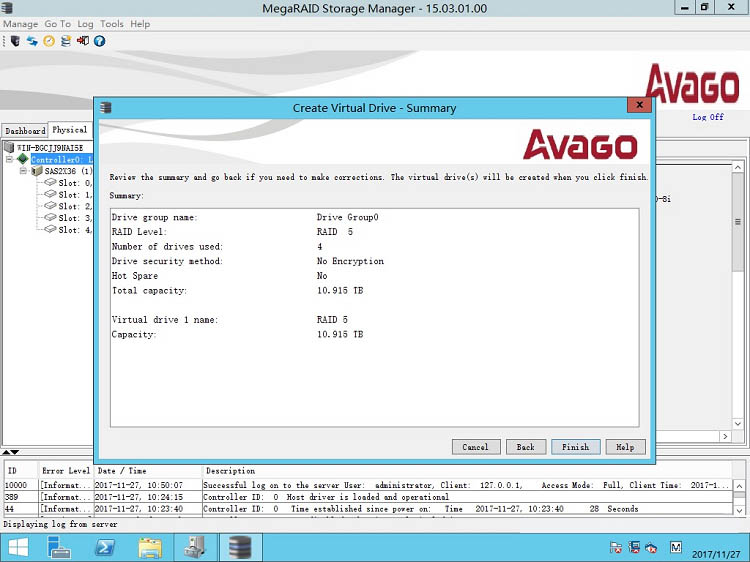The width and height of the screenshot is (750, 562).
Task: Click the MegaRAID database taskbar icon
Action: [x=240, y=548]
